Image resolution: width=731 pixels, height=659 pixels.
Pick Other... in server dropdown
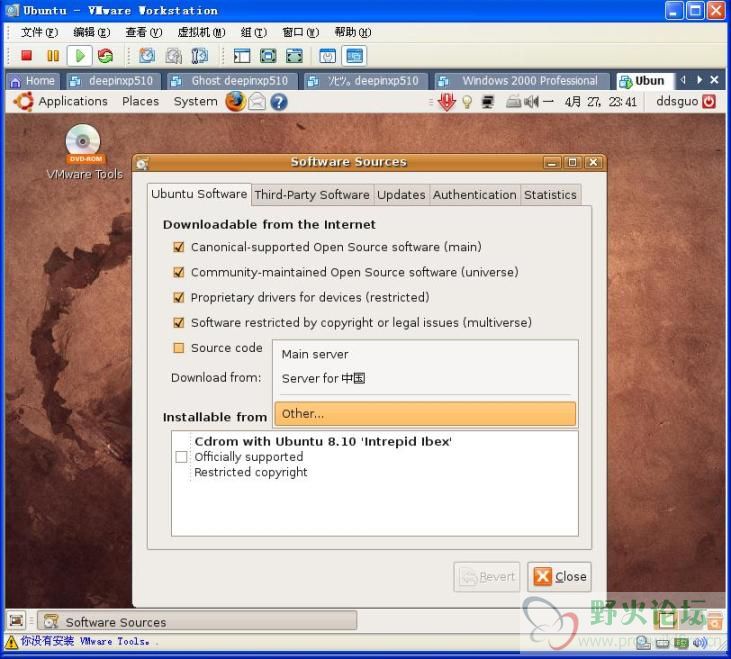(x=425, y=413)
